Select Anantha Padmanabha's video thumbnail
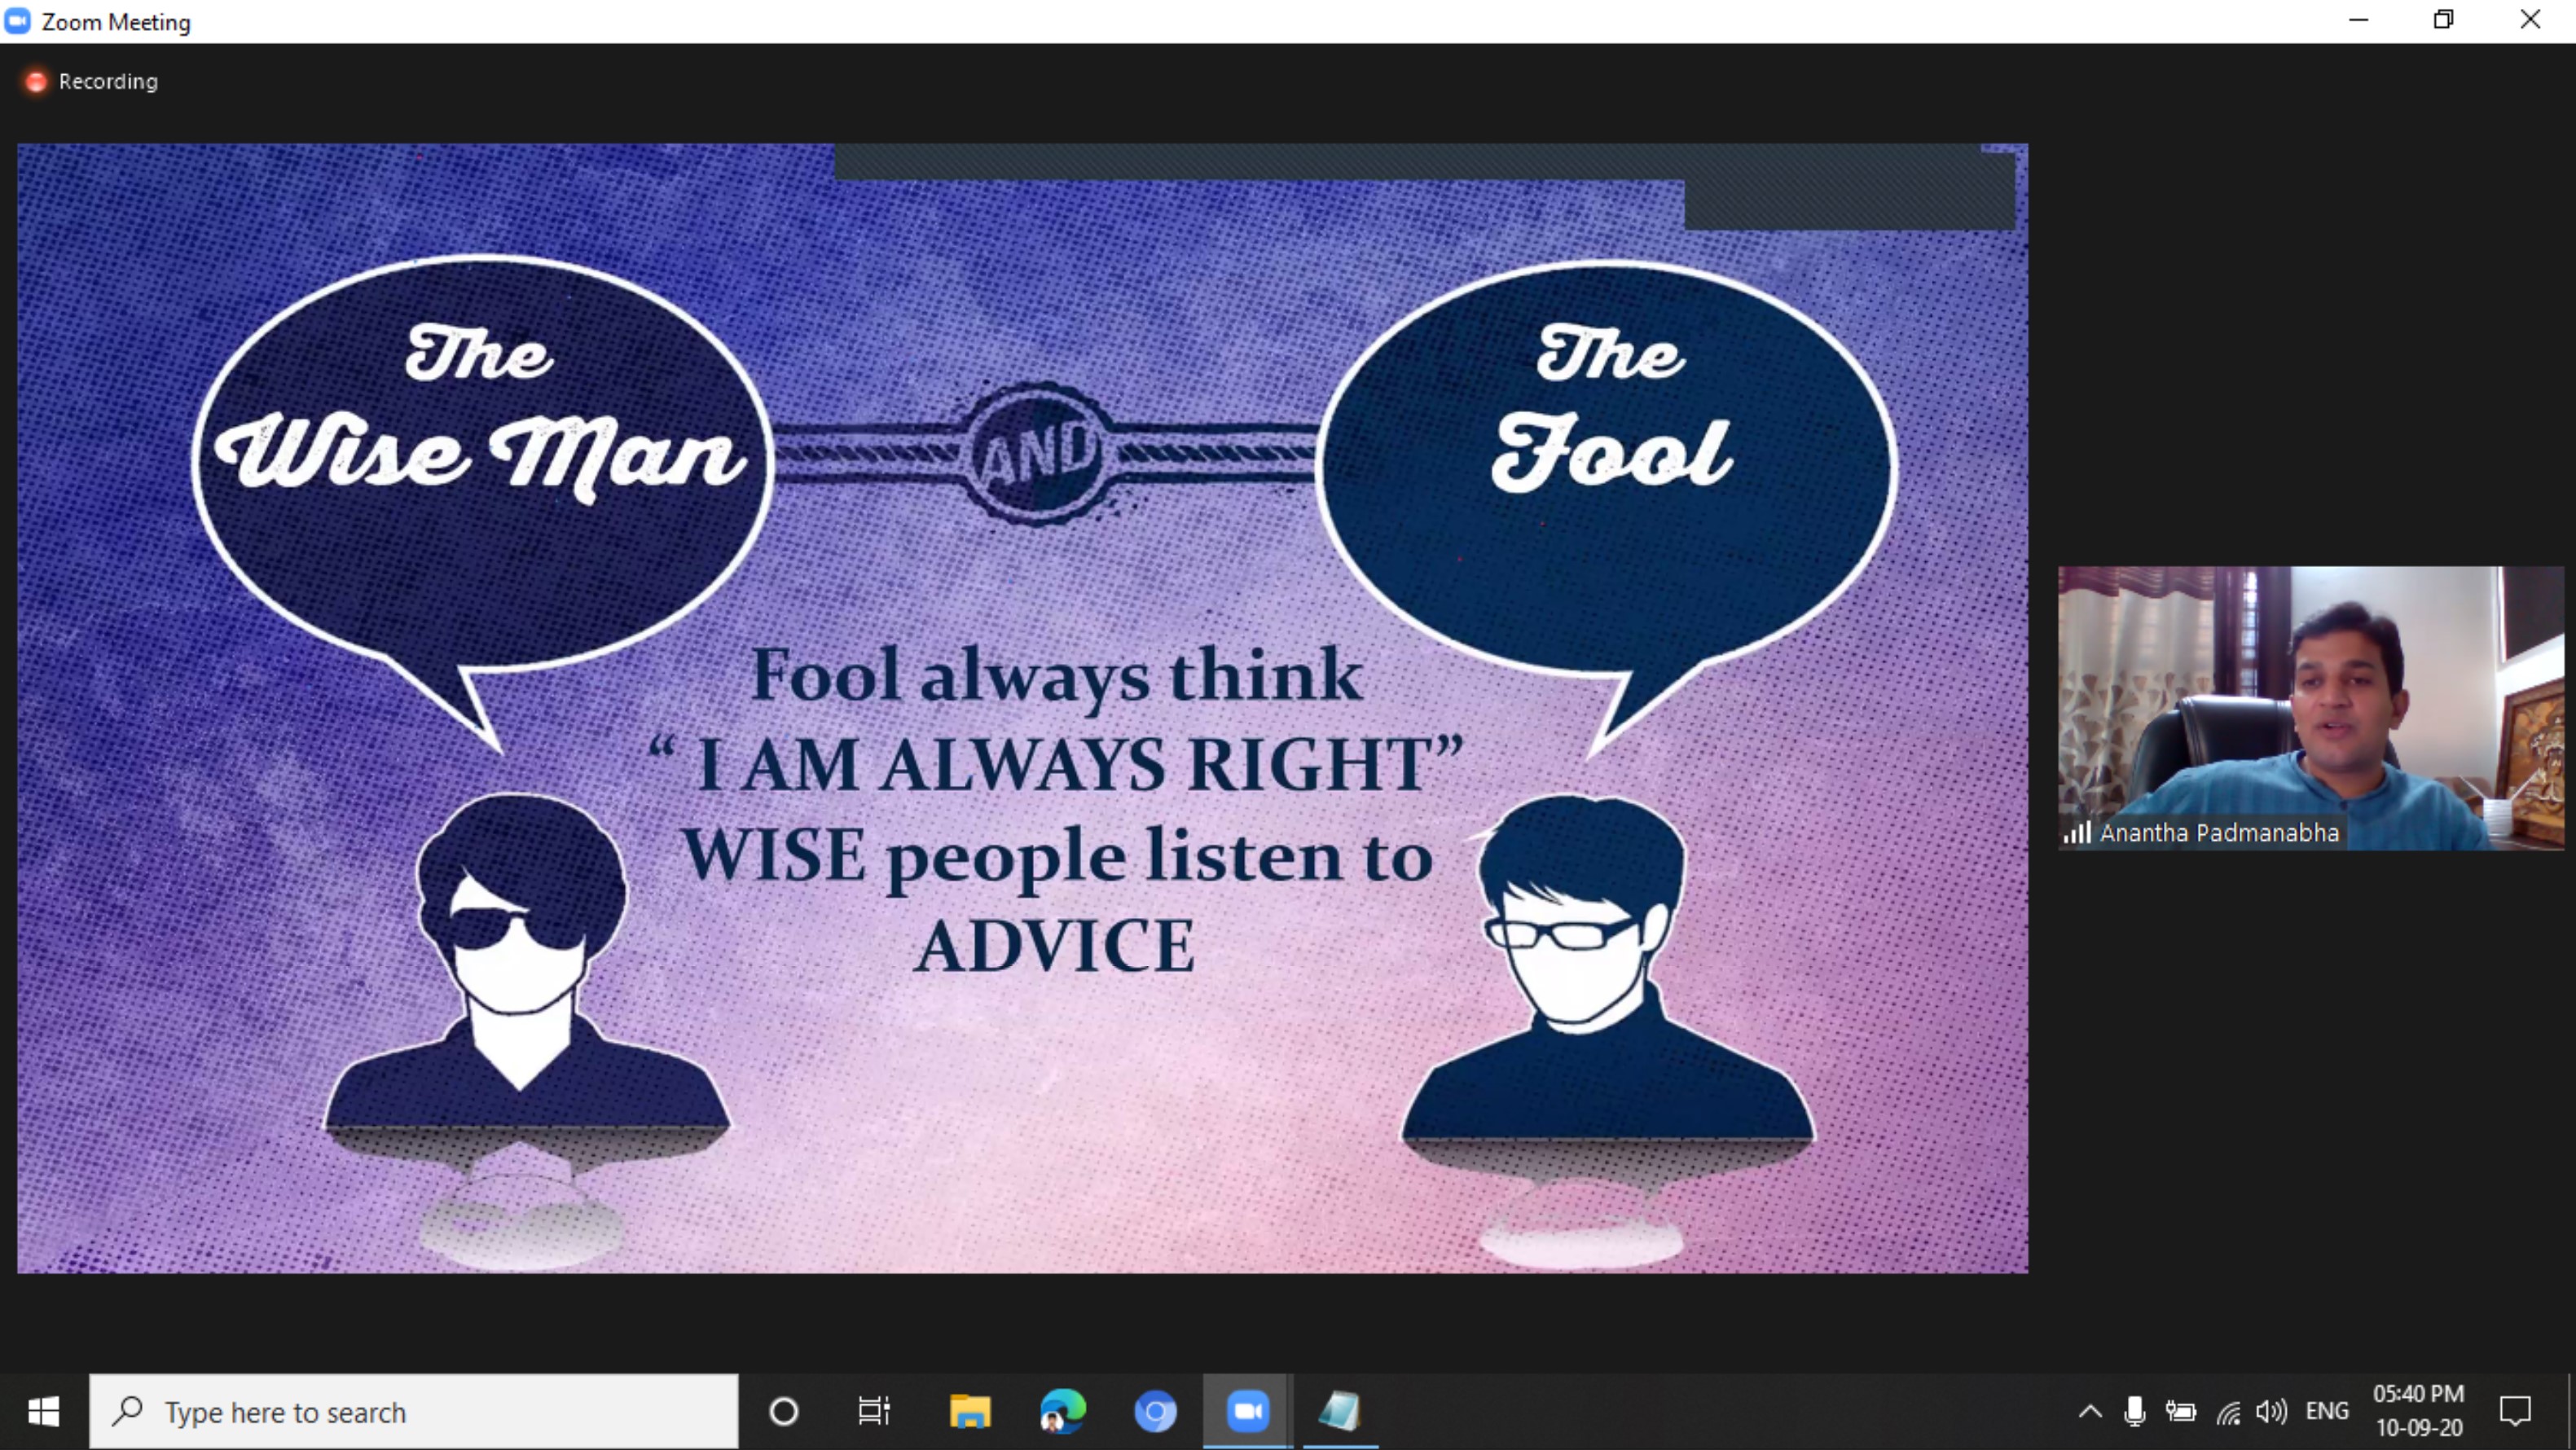Image resolution: width=2576 pixels, height=1450 pixels. pyautogui.click(x=2310, y=708)
